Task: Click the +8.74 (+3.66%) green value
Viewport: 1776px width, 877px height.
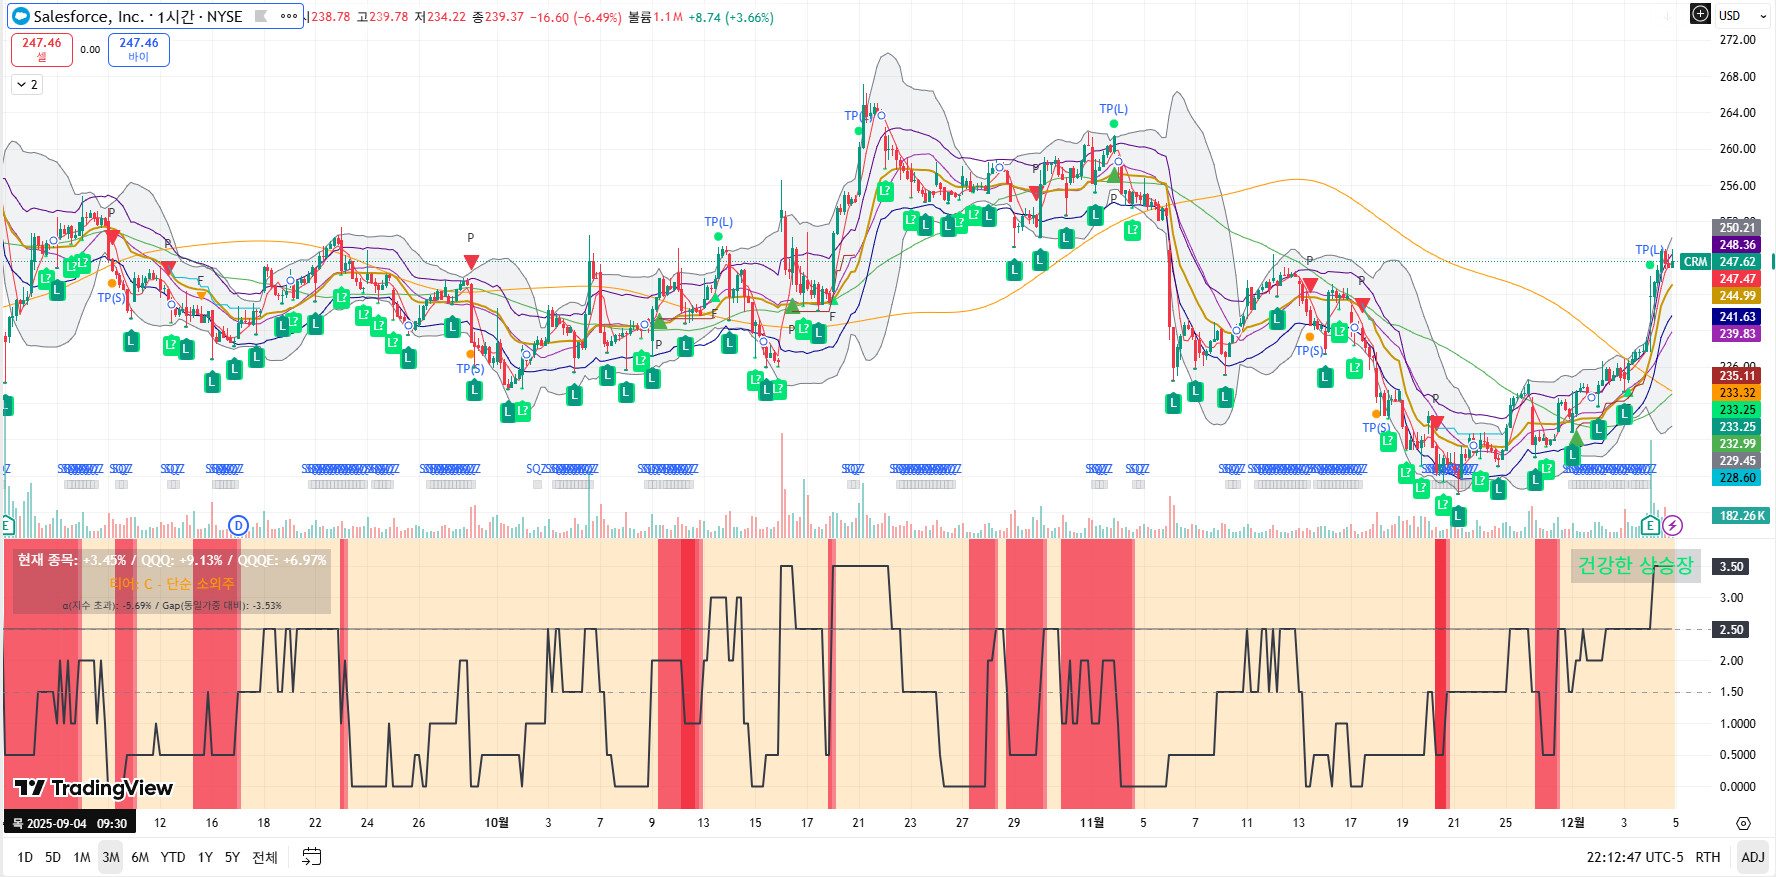Action: click(x=730, y=17)
